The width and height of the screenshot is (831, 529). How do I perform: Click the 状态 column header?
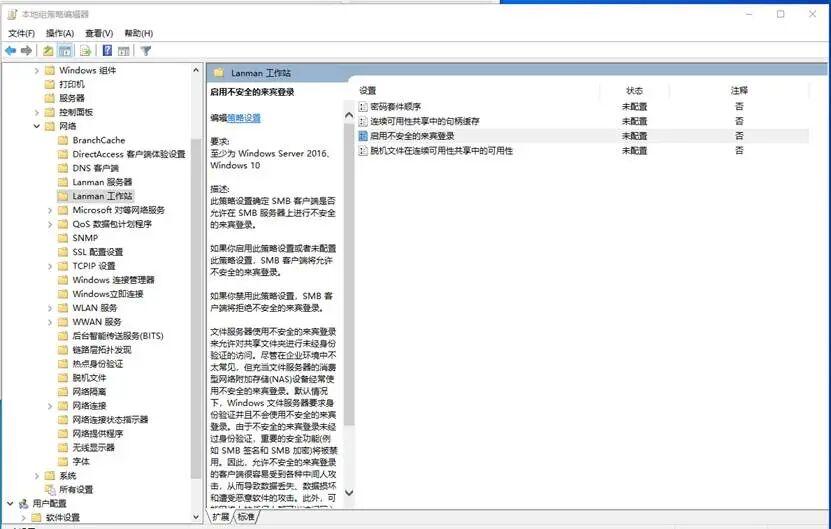coord(634,91)
